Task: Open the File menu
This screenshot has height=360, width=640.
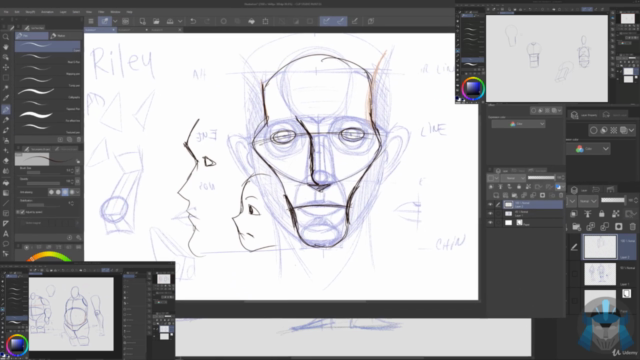Action: [6, 12]
